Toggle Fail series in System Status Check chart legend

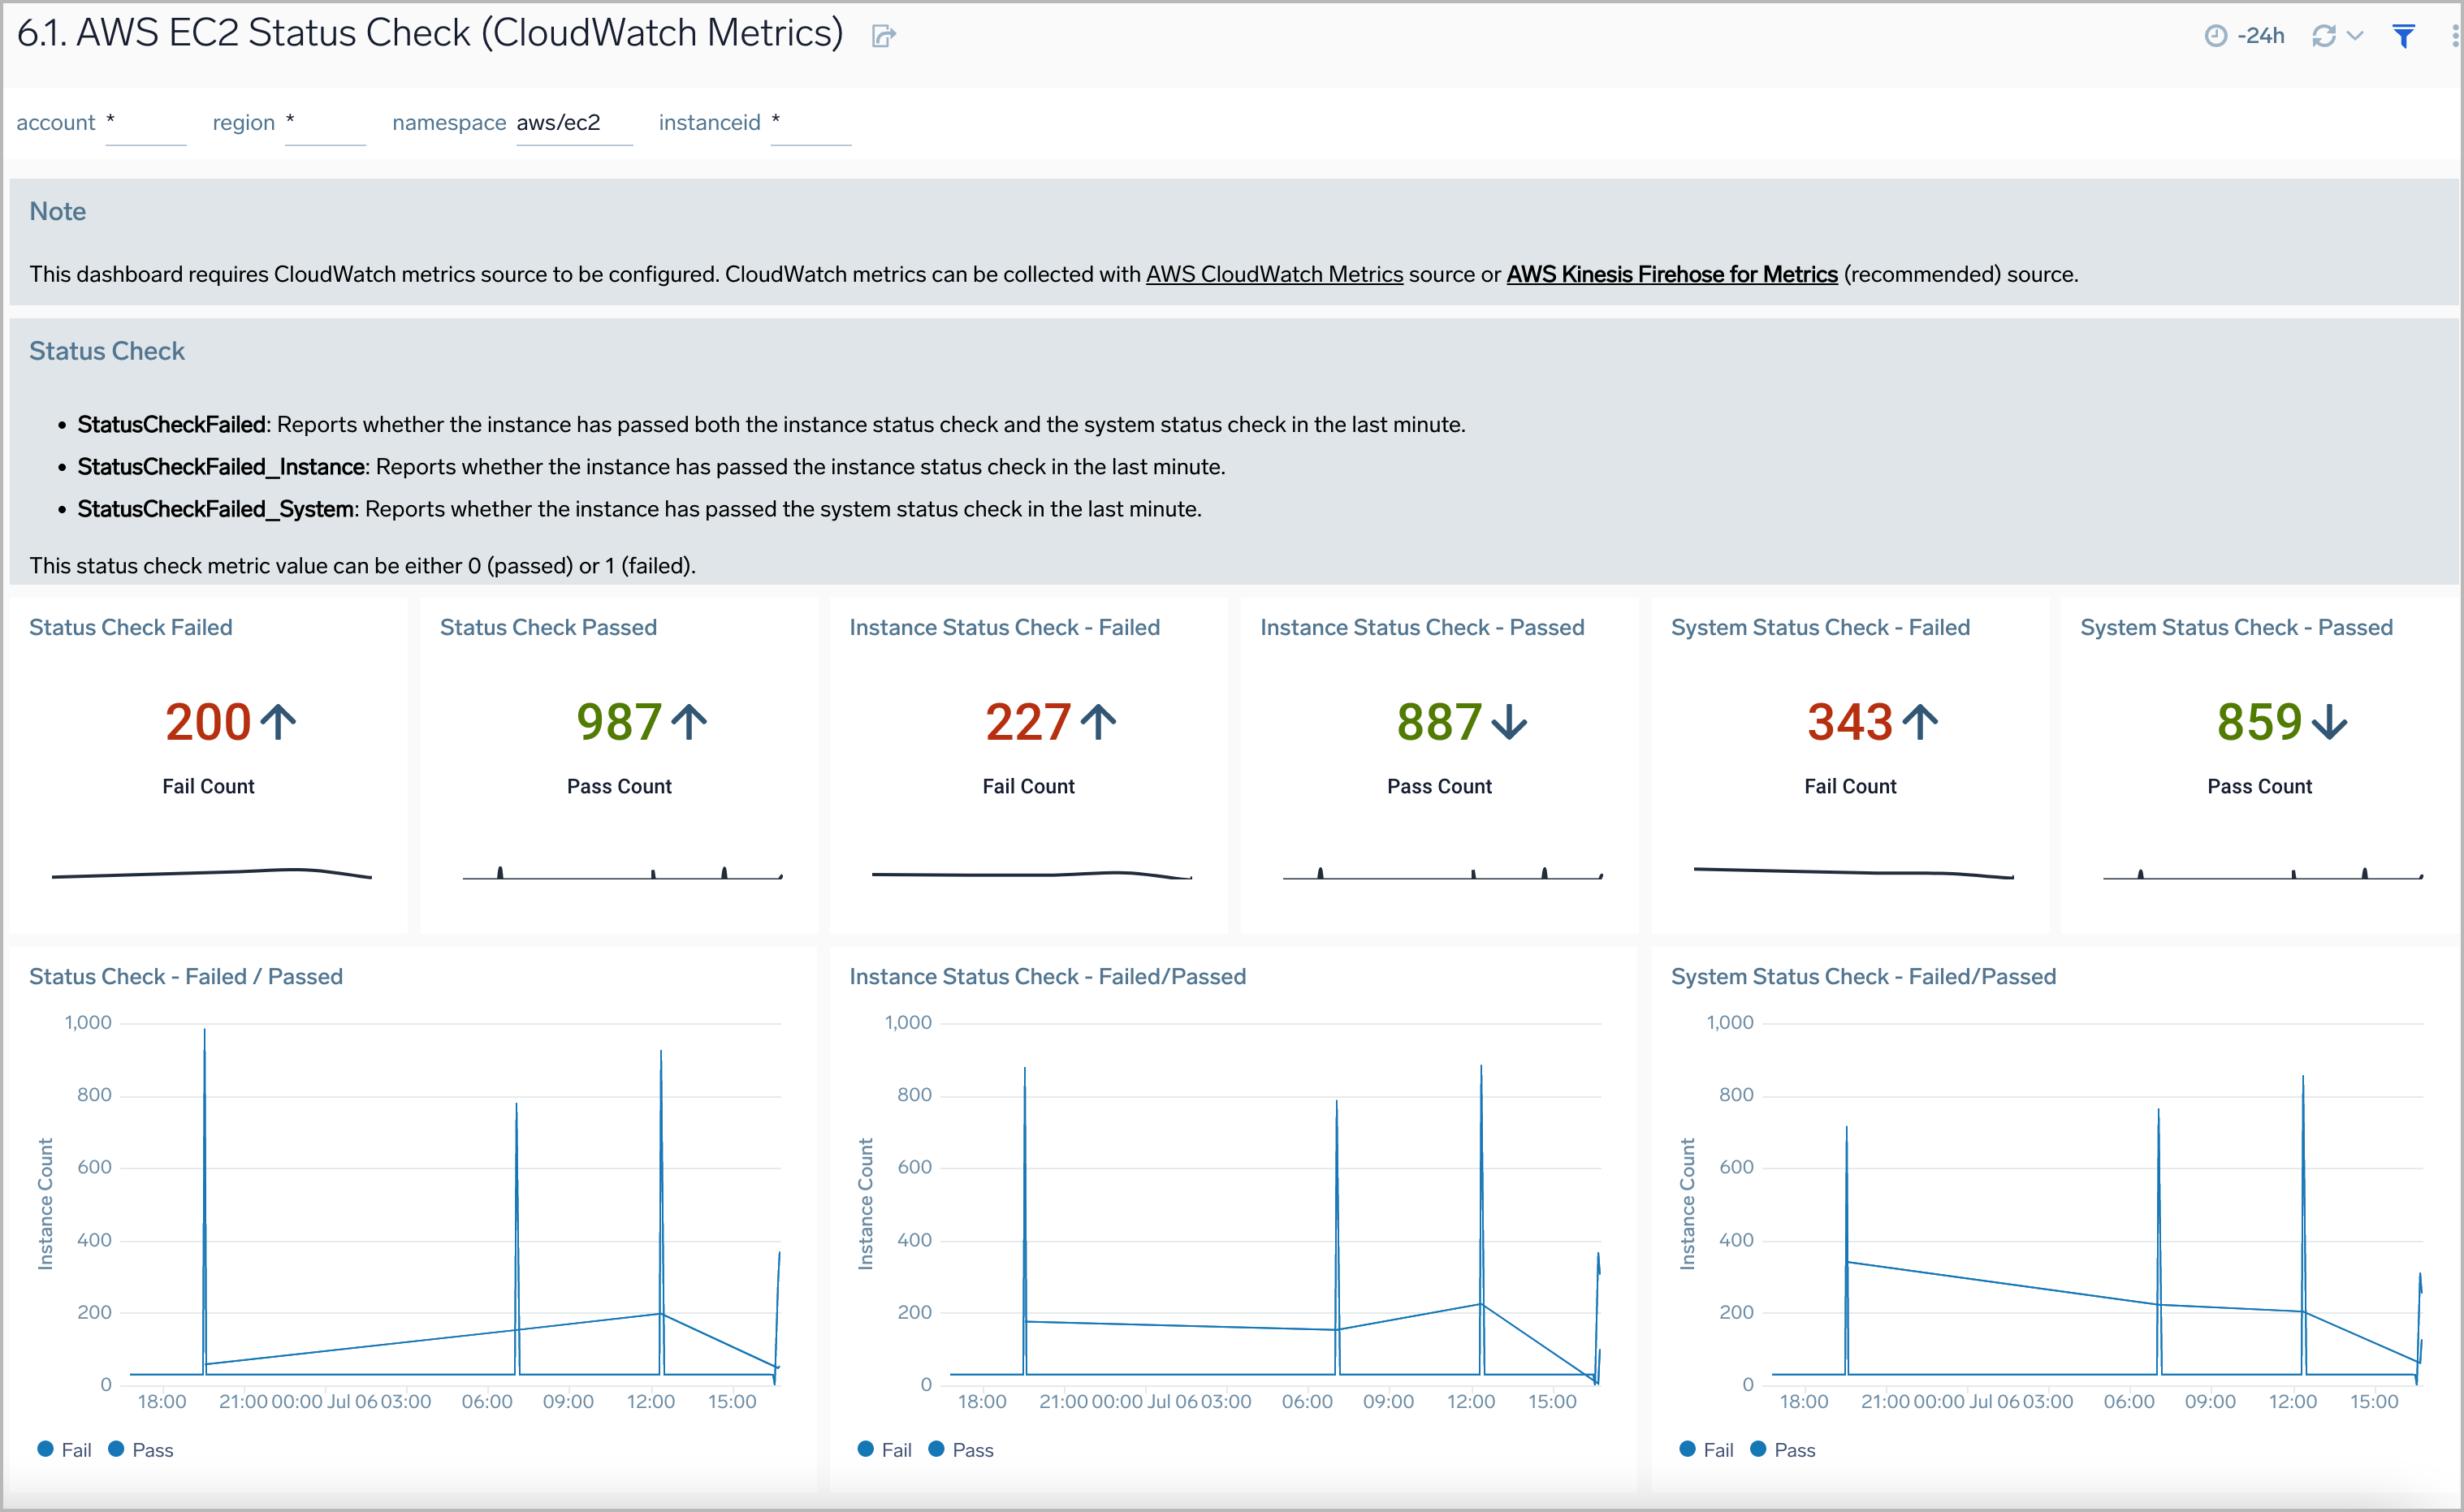pos(1706,1450)
